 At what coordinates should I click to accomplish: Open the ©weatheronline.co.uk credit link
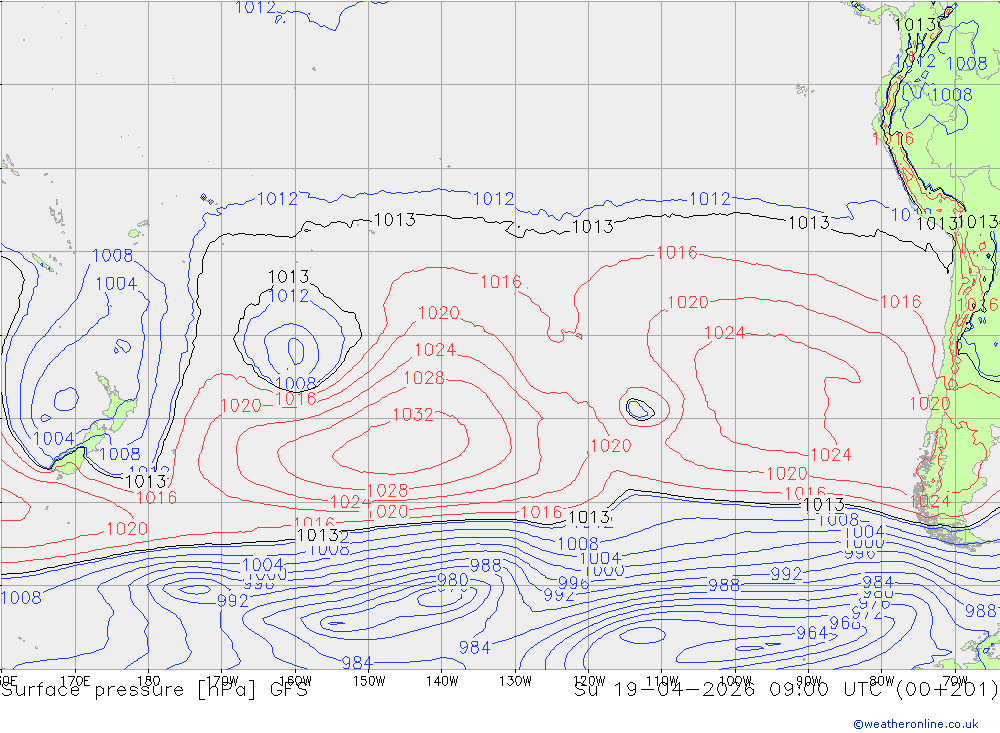tap(916, 724)
